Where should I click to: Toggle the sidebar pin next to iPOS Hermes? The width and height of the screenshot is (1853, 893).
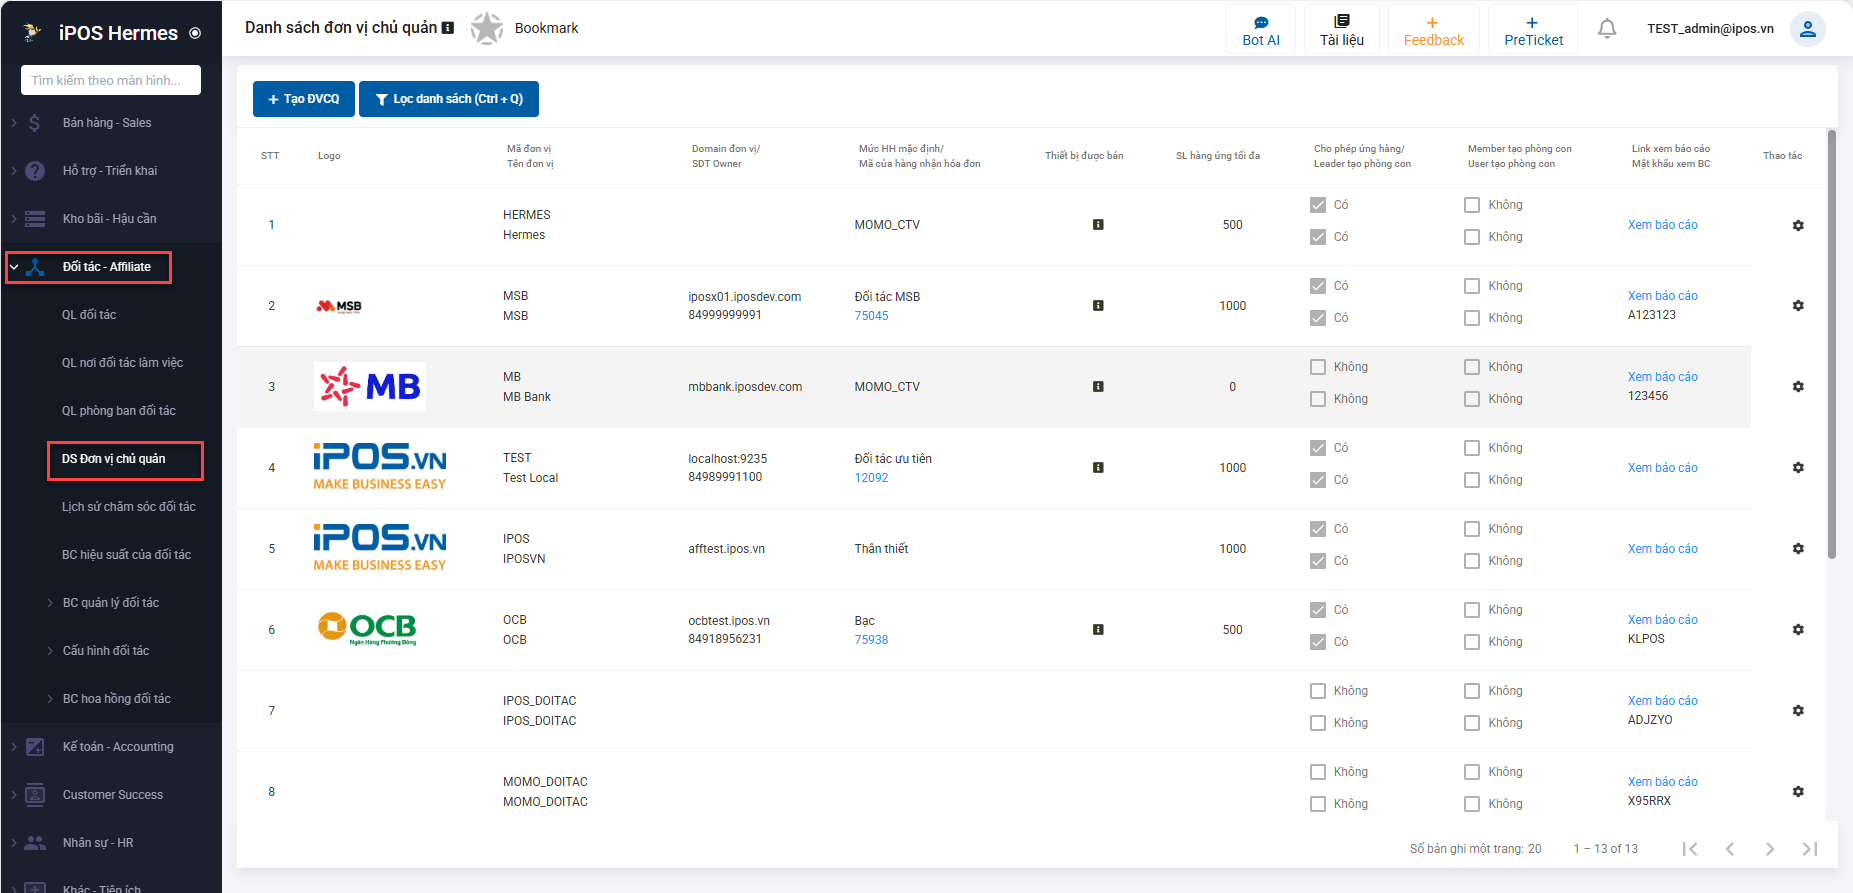[195, 33]
